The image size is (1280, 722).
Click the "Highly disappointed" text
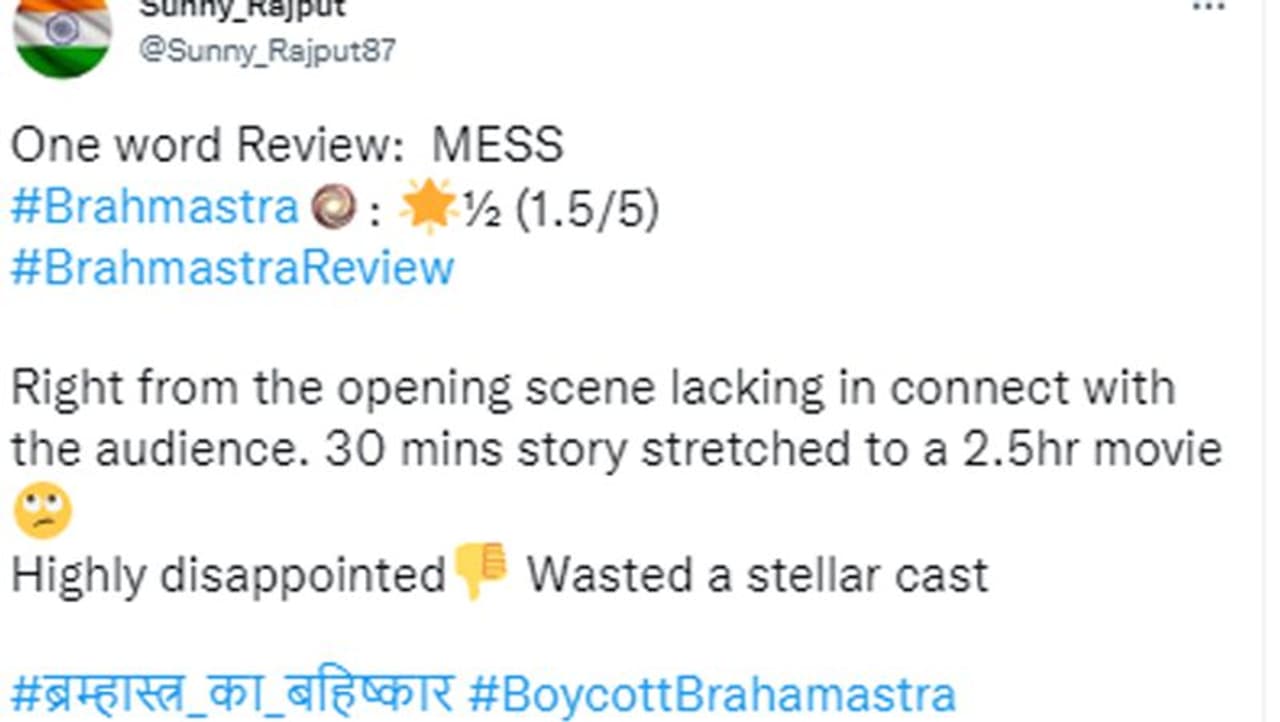pos(228,574)
